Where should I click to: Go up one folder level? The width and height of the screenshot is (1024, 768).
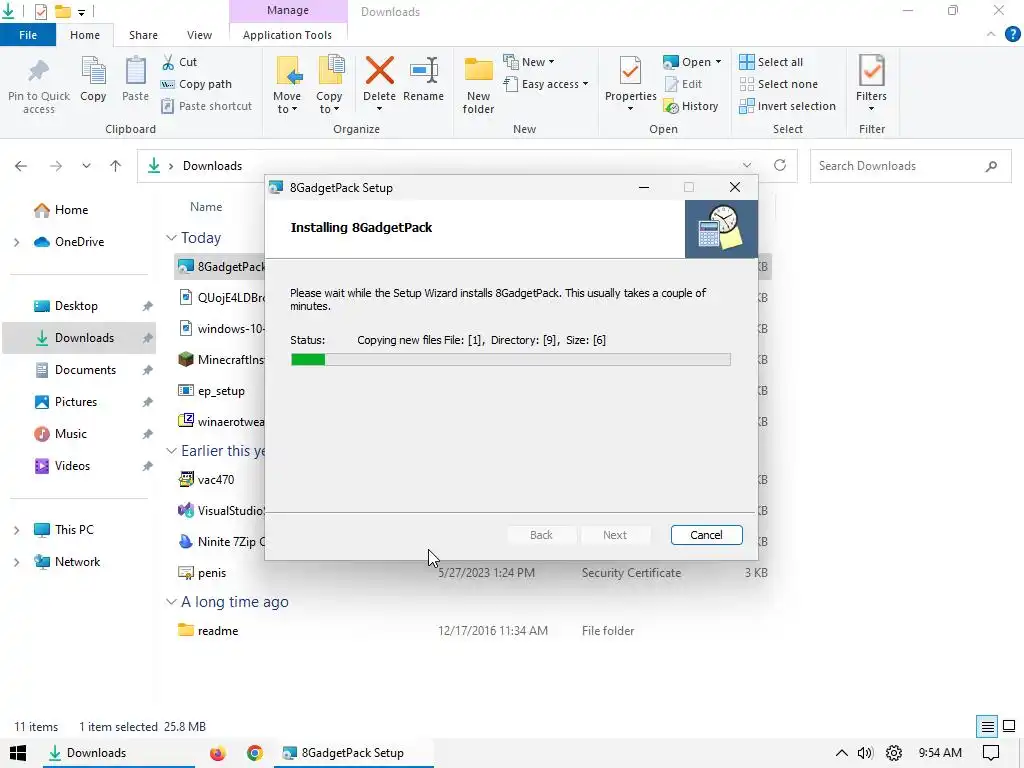[x=116, y=166]
